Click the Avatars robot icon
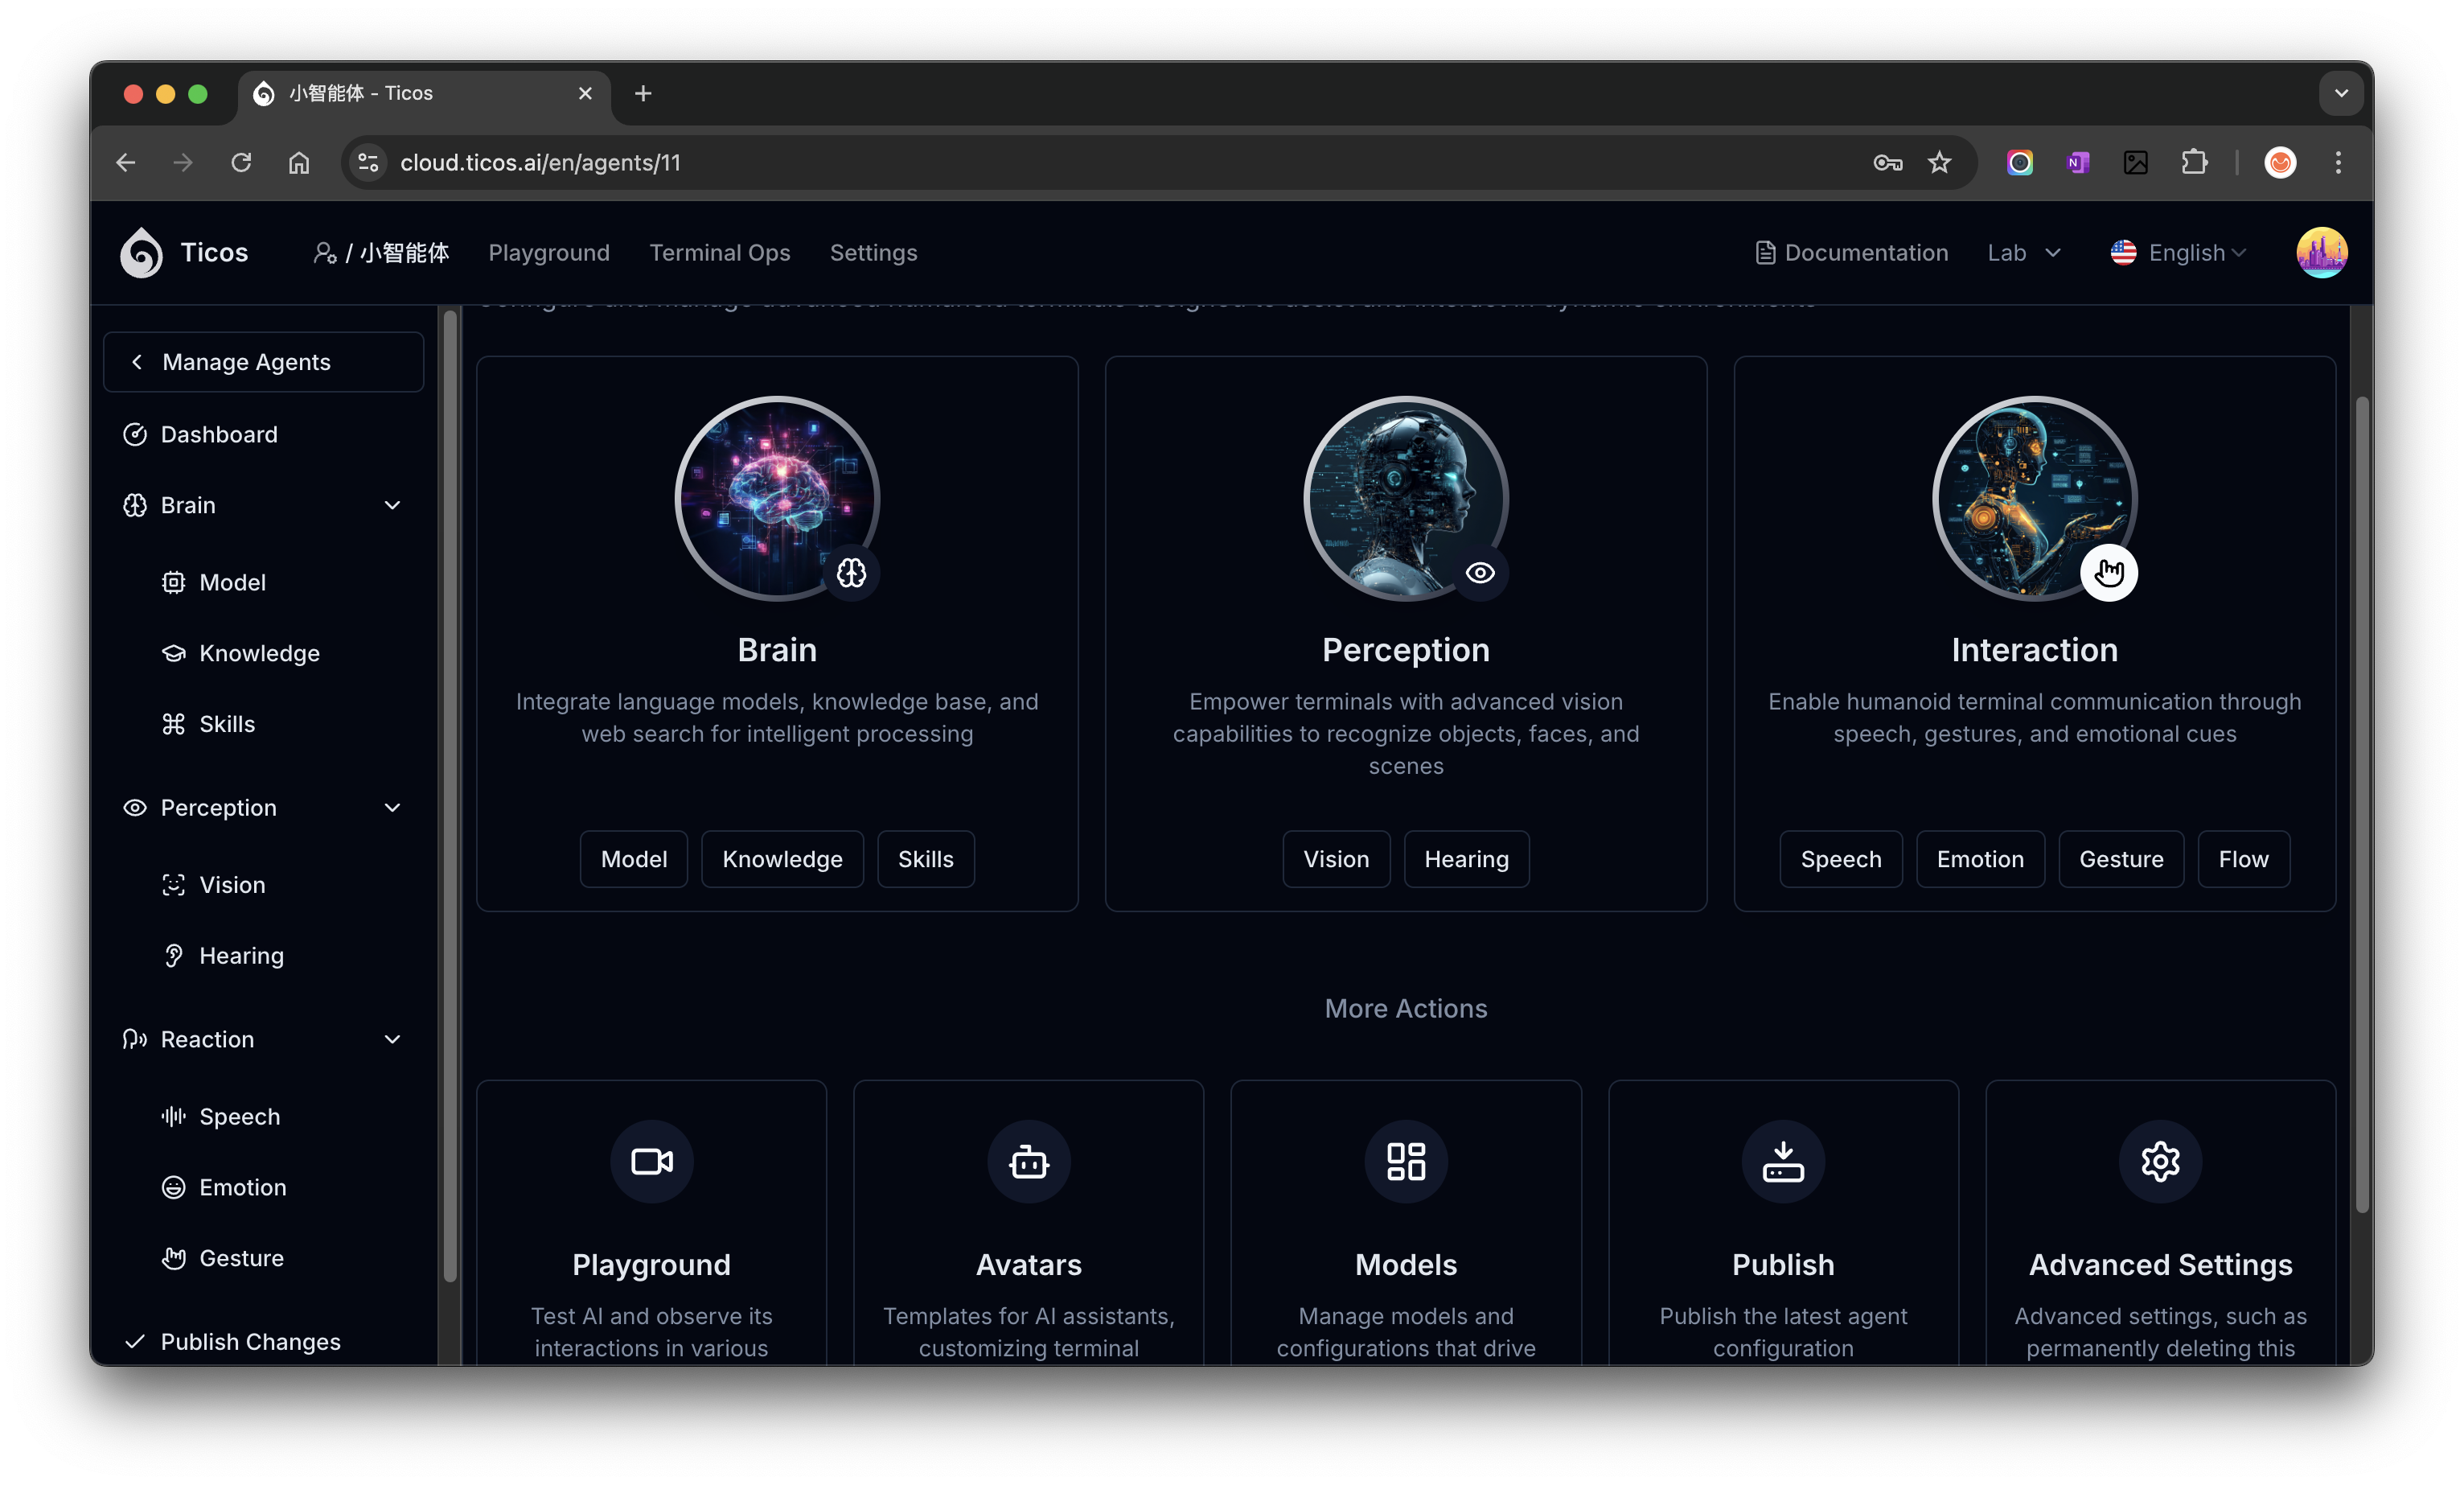This screenshot has height=1485, width=2464. coord(1028,1161)
